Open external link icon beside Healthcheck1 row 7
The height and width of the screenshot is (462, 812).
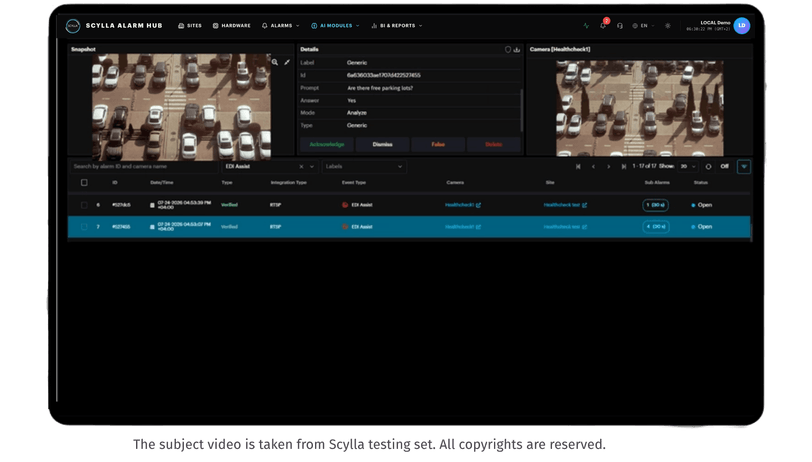[478, 227]
